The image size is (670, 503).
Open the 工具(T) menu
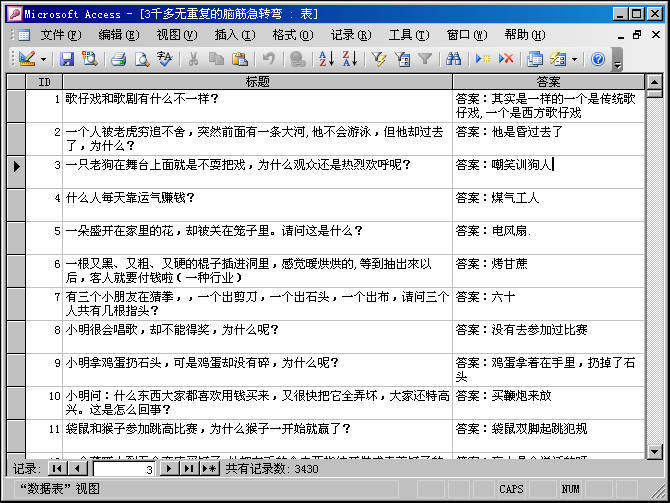point(409,35)
